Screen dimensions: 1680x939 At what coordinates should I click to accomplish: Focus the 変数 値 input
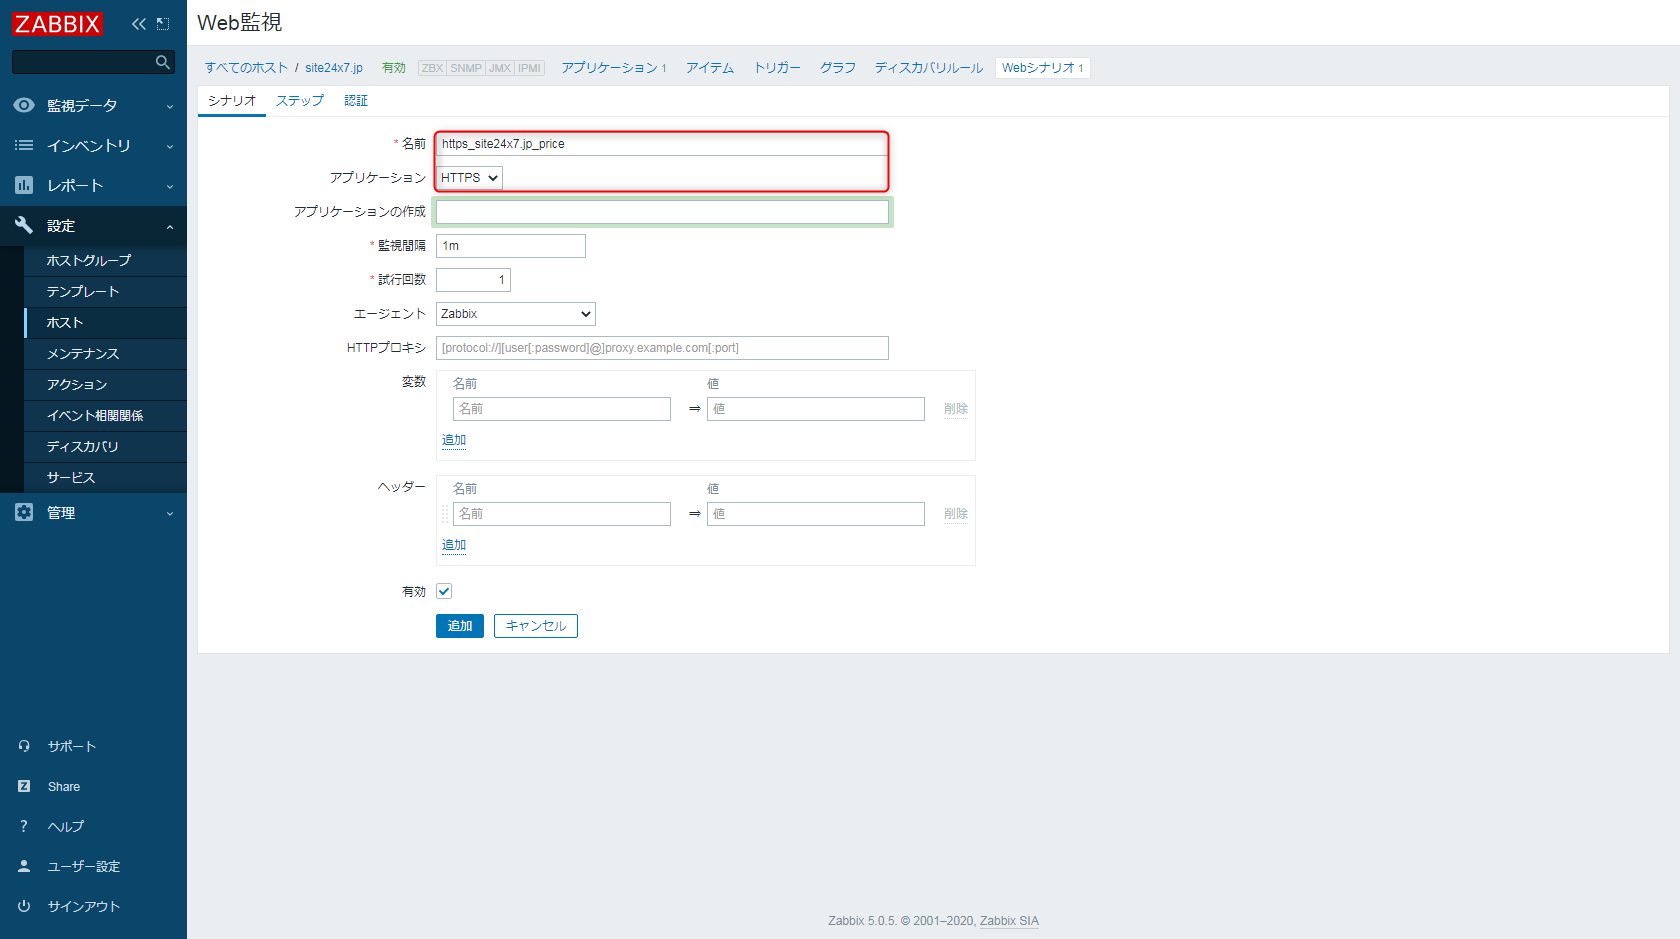(x=816, y=409)
